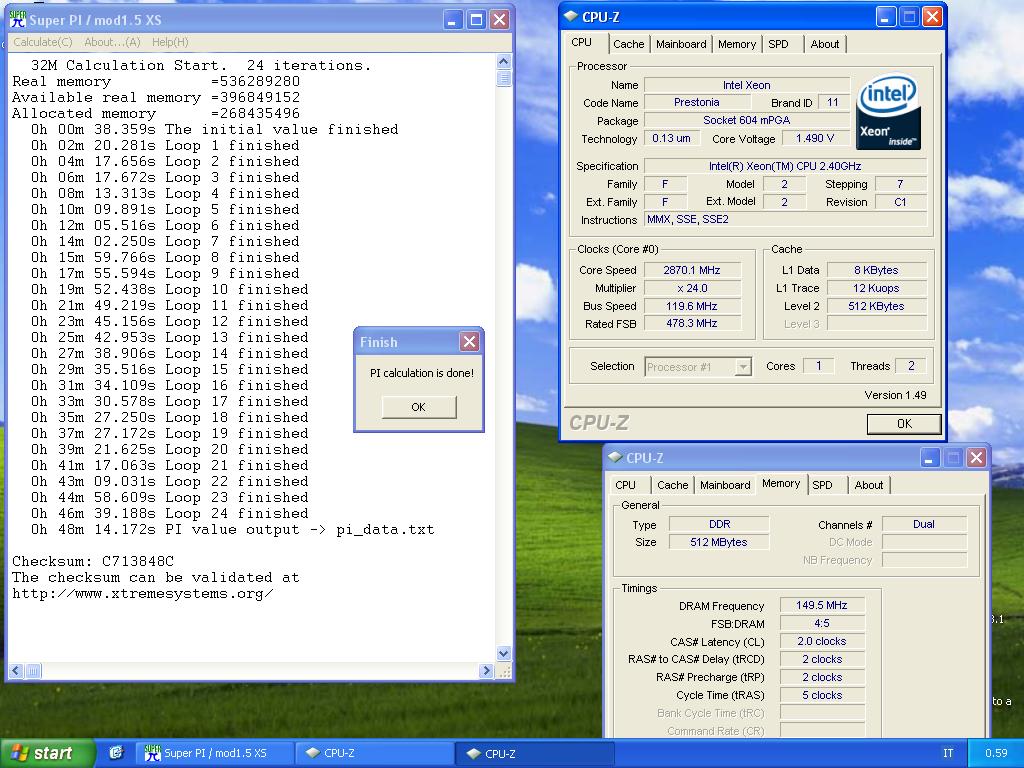
Task: Select Super PI / mod1.5 XS taskbar button
Action: tap(214, 753)
